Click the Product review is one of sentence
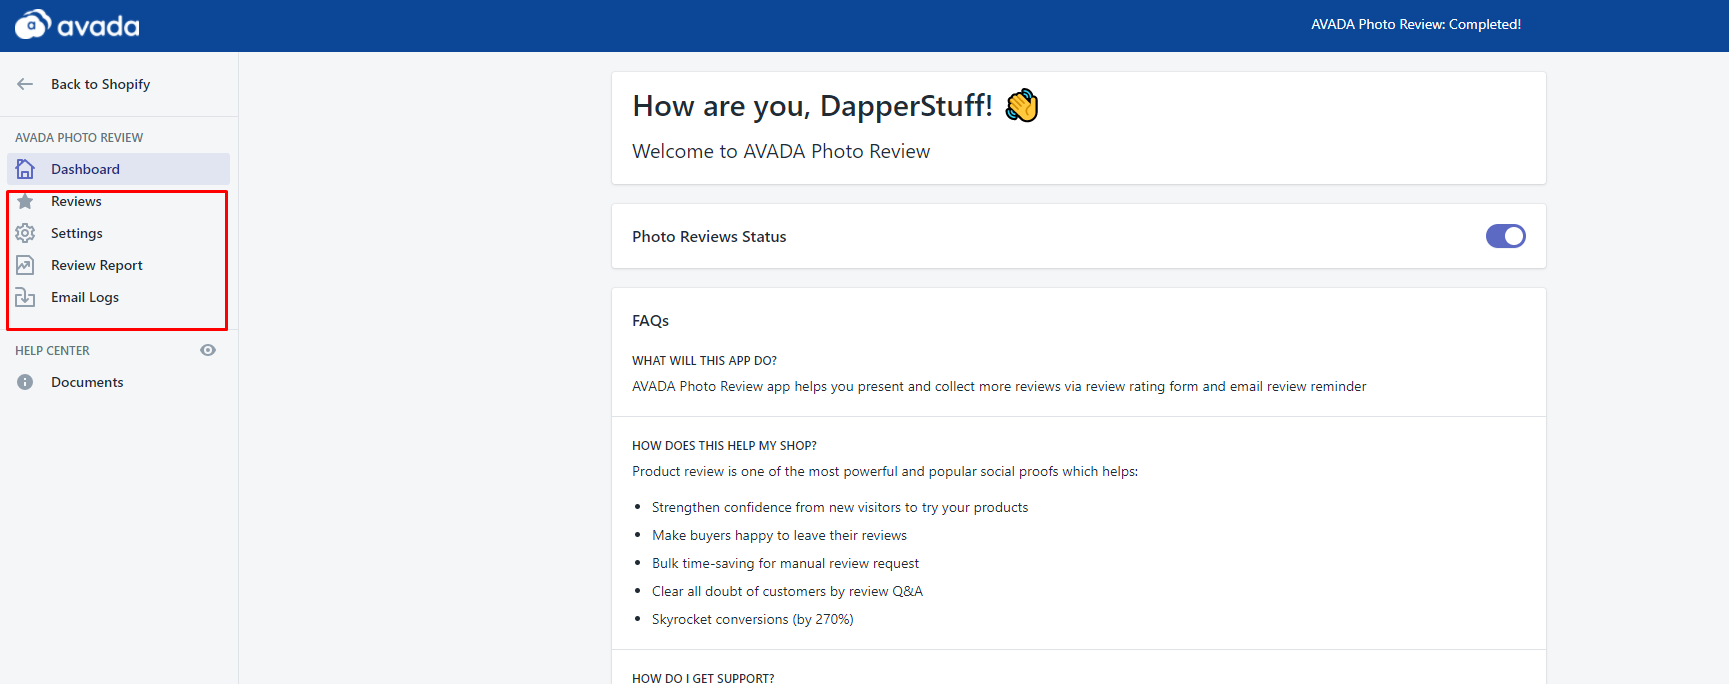The image size is (1729, 684). pyautogui.click(x=885, y=471)
